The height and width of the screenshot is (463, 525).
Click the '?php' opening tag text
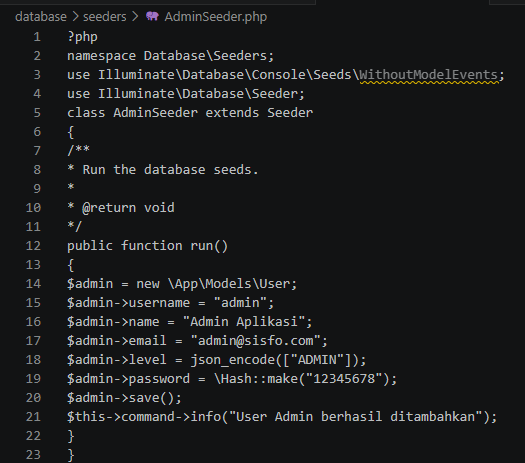click(x=82, y=37)
